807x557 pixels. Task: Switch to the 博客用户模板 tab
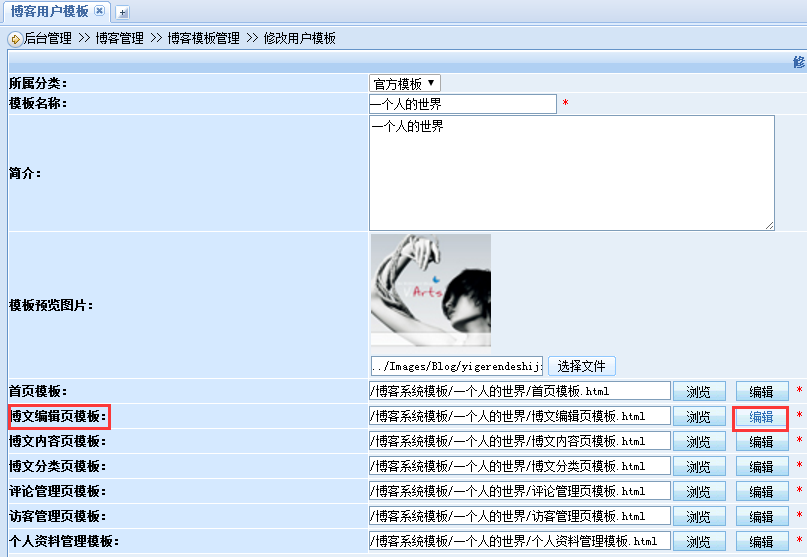tap(49, 12)
